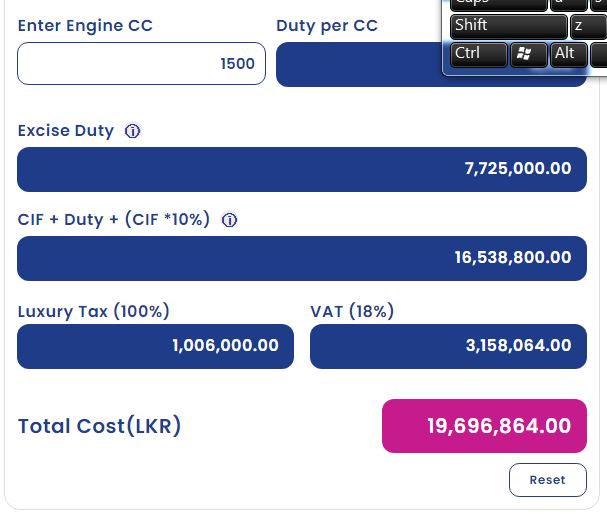607x514 pixels.
Task: Click the Enter Engine CC label
Action: 85,25
